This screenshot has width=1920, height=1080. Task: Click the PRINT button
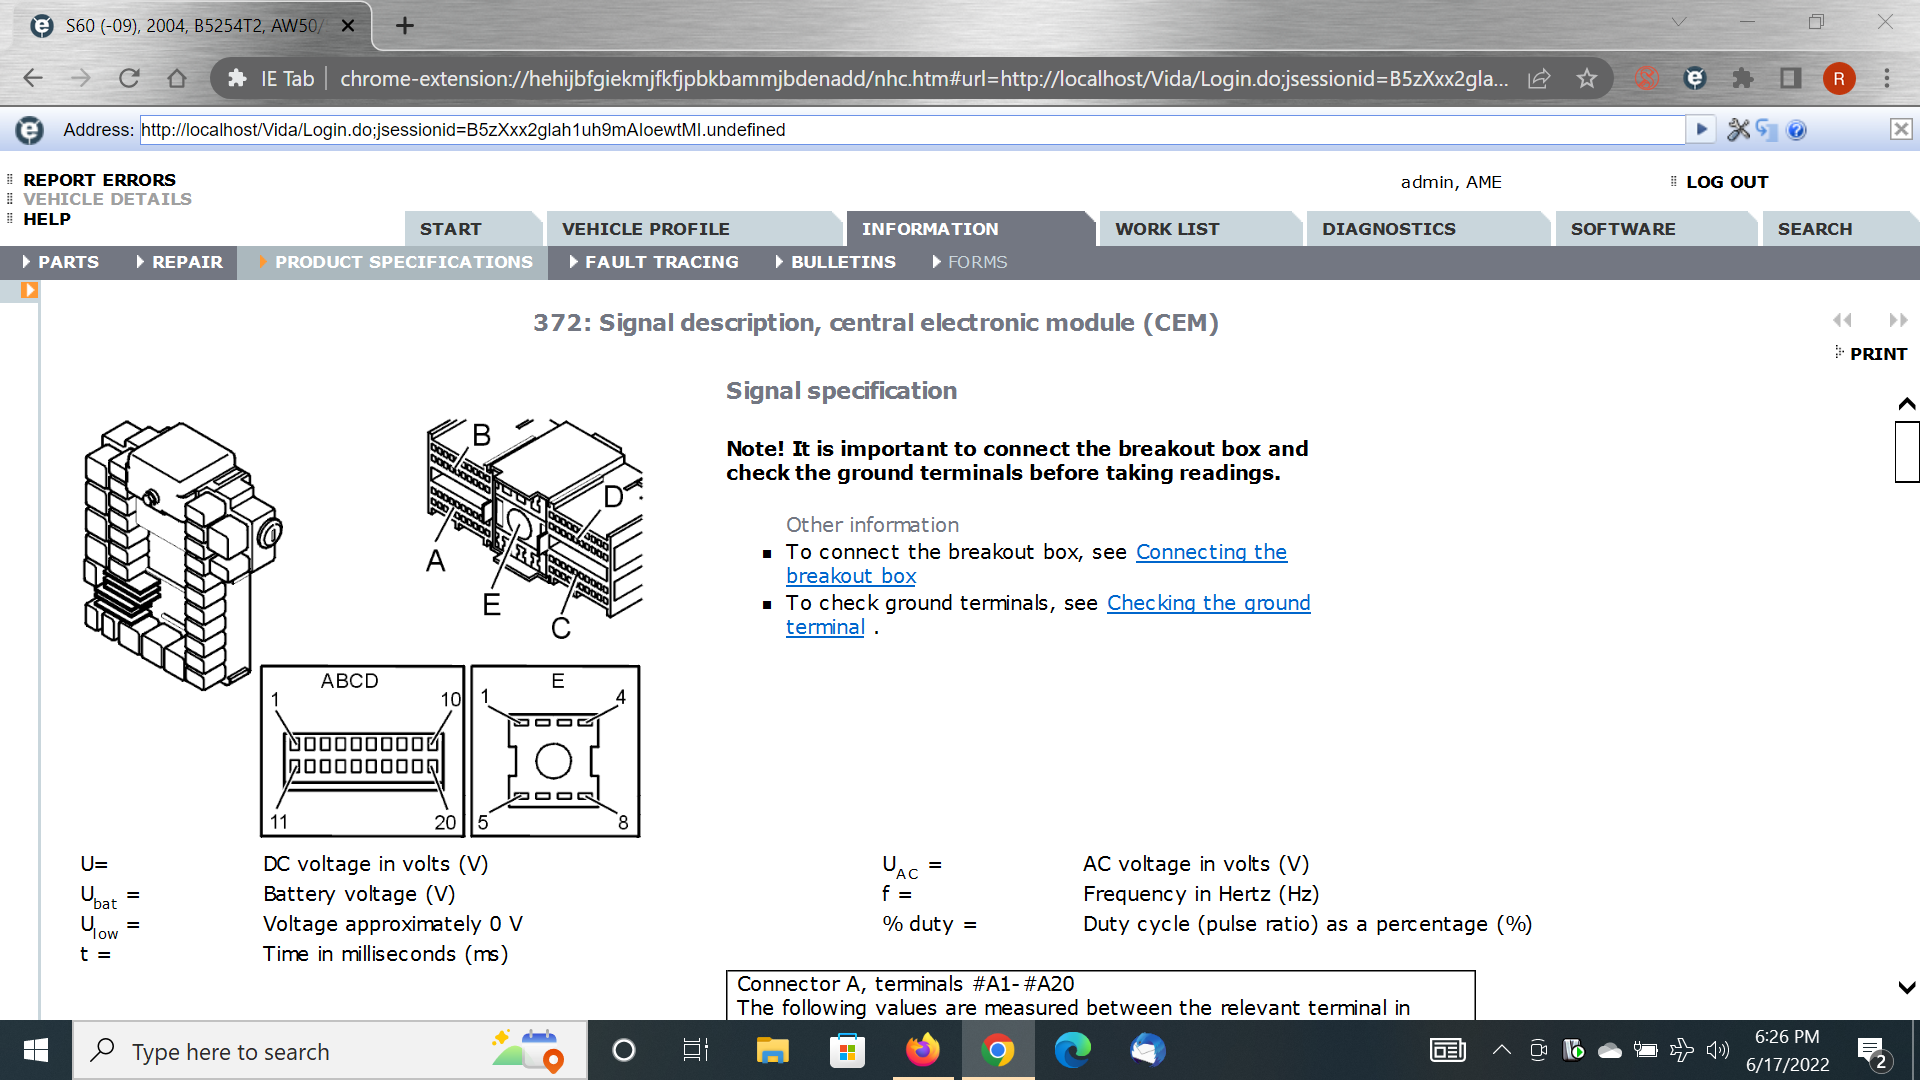coord(1877,354)
